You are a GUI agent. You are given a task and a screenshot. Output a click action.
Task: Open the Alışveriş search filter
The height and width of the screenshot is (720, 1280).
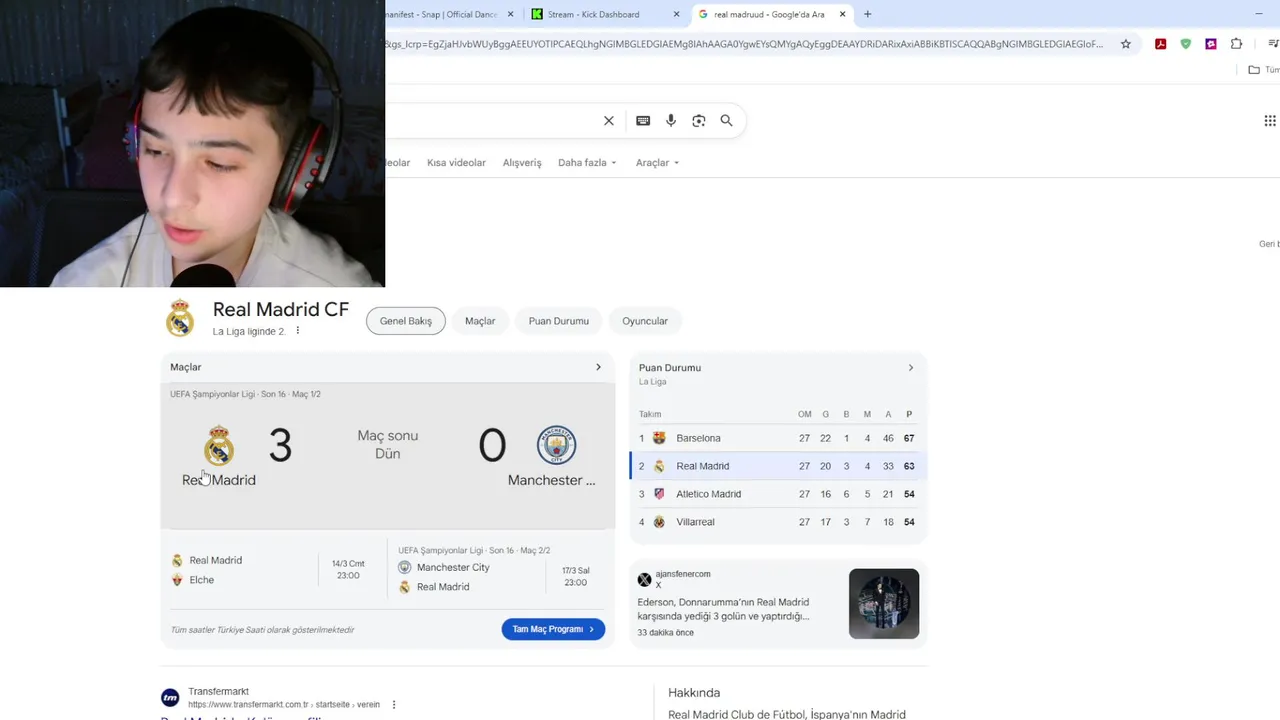tap(522, 163)
